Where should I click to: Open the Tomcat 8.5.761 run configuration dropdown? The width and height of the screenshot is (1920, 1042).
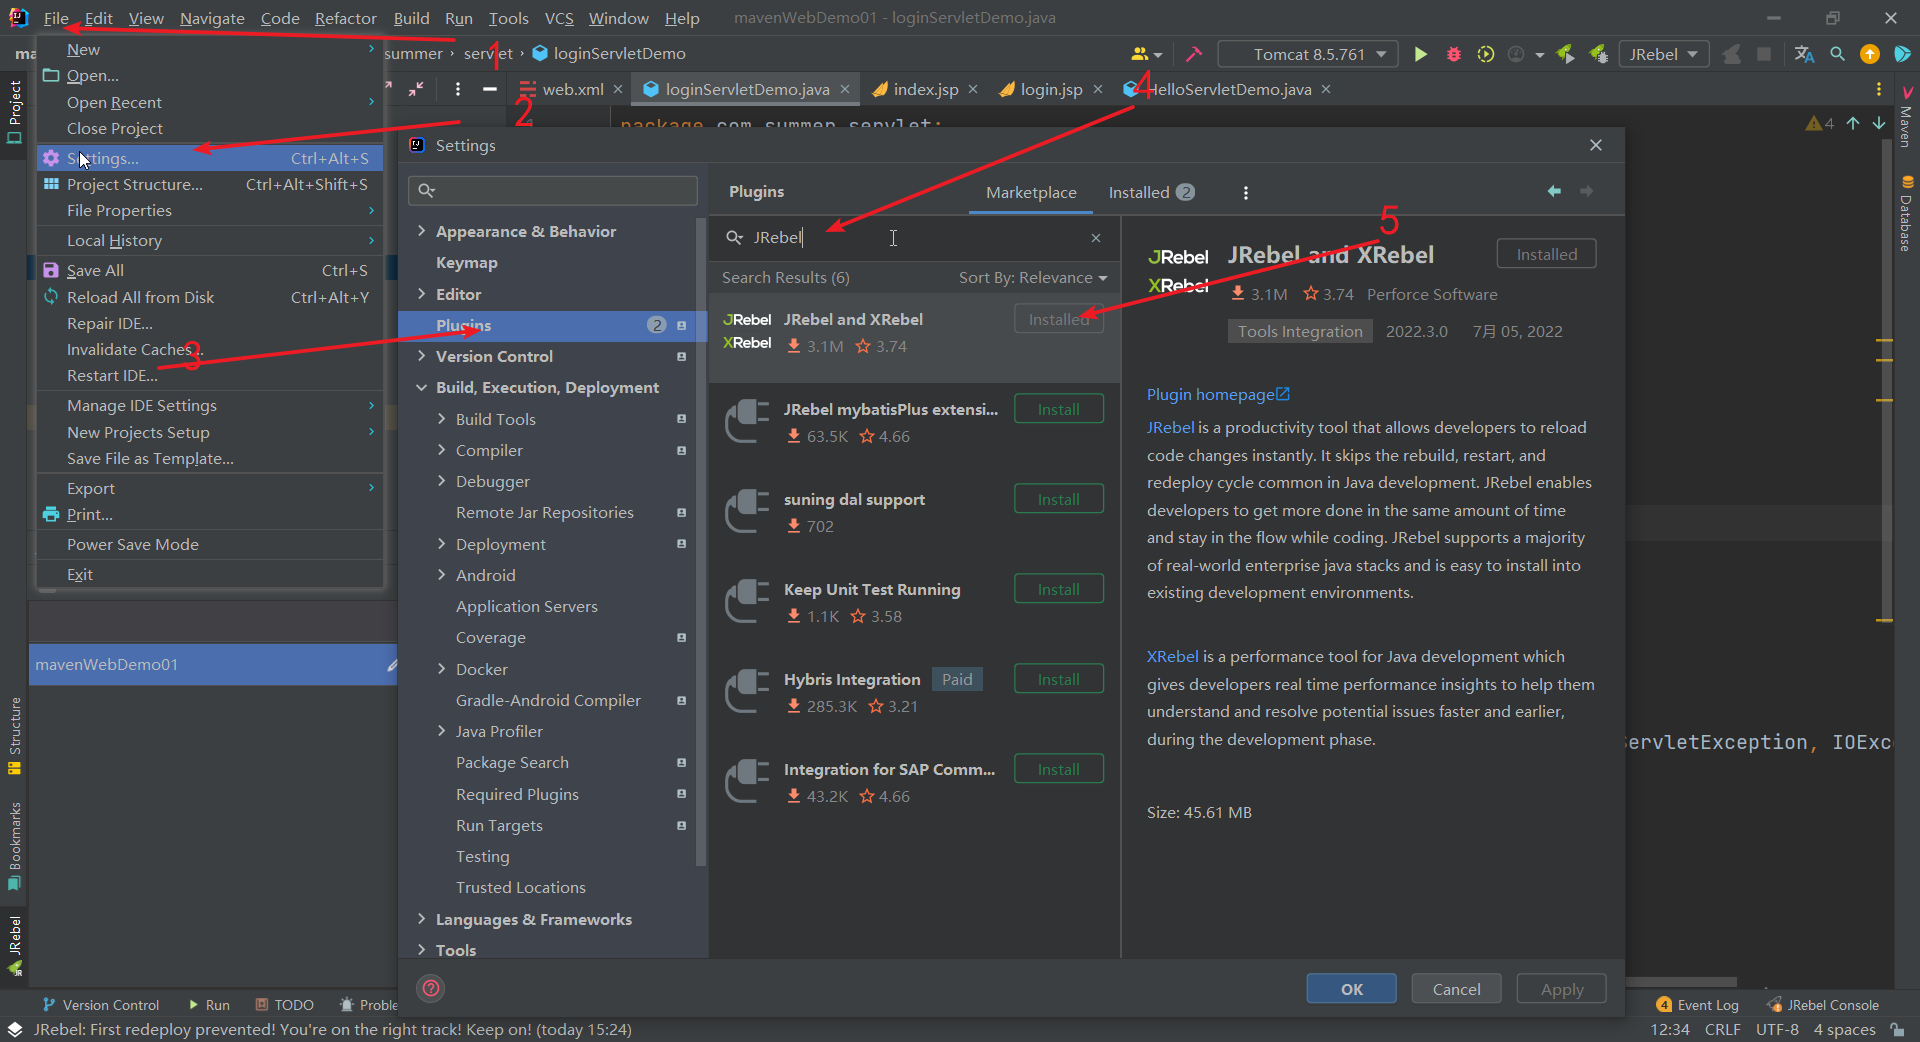1310,54
